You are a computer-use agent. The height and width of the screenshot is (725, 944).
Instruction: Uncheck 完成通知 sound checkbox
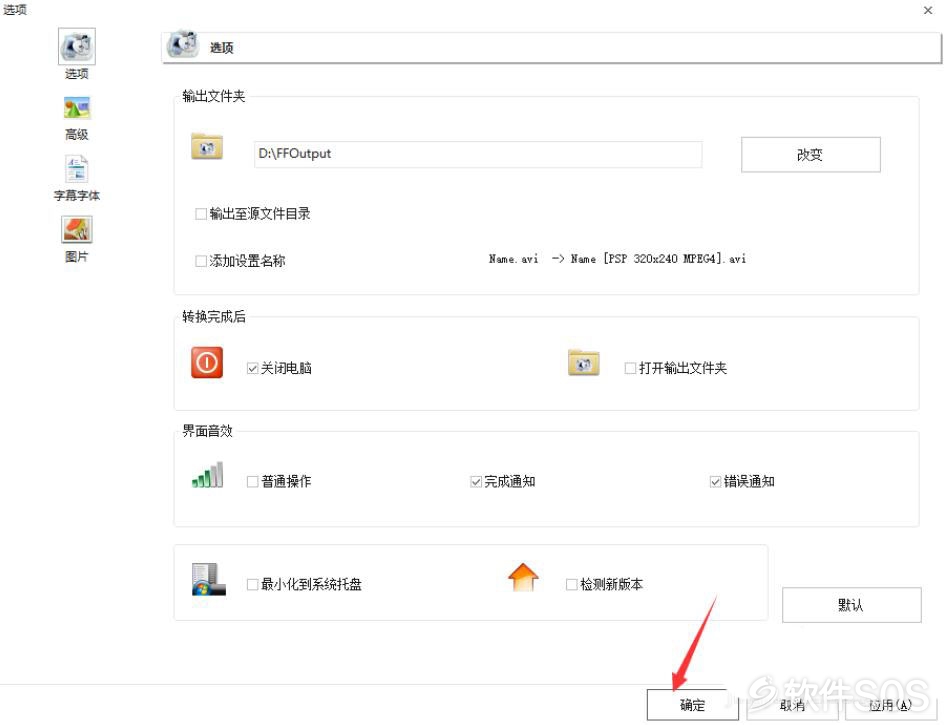[x=476, y=481]
